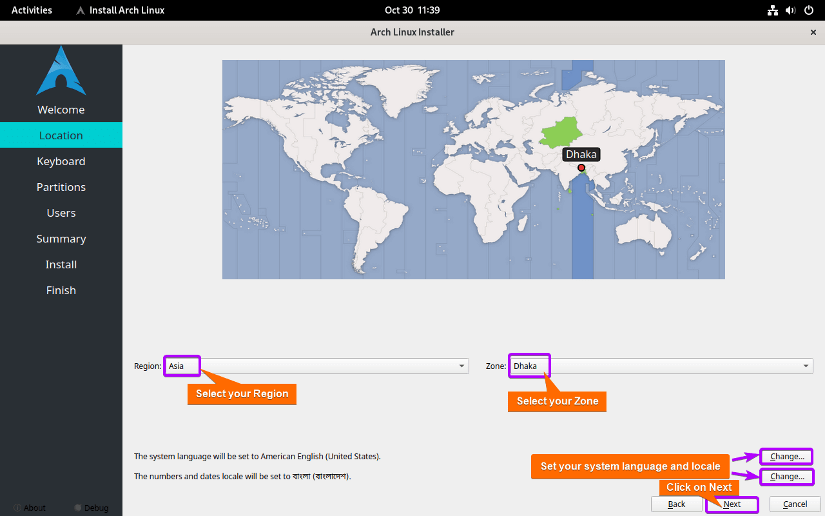
Task: Click Change for numbers and dates locale
Action: click(787, 476)
